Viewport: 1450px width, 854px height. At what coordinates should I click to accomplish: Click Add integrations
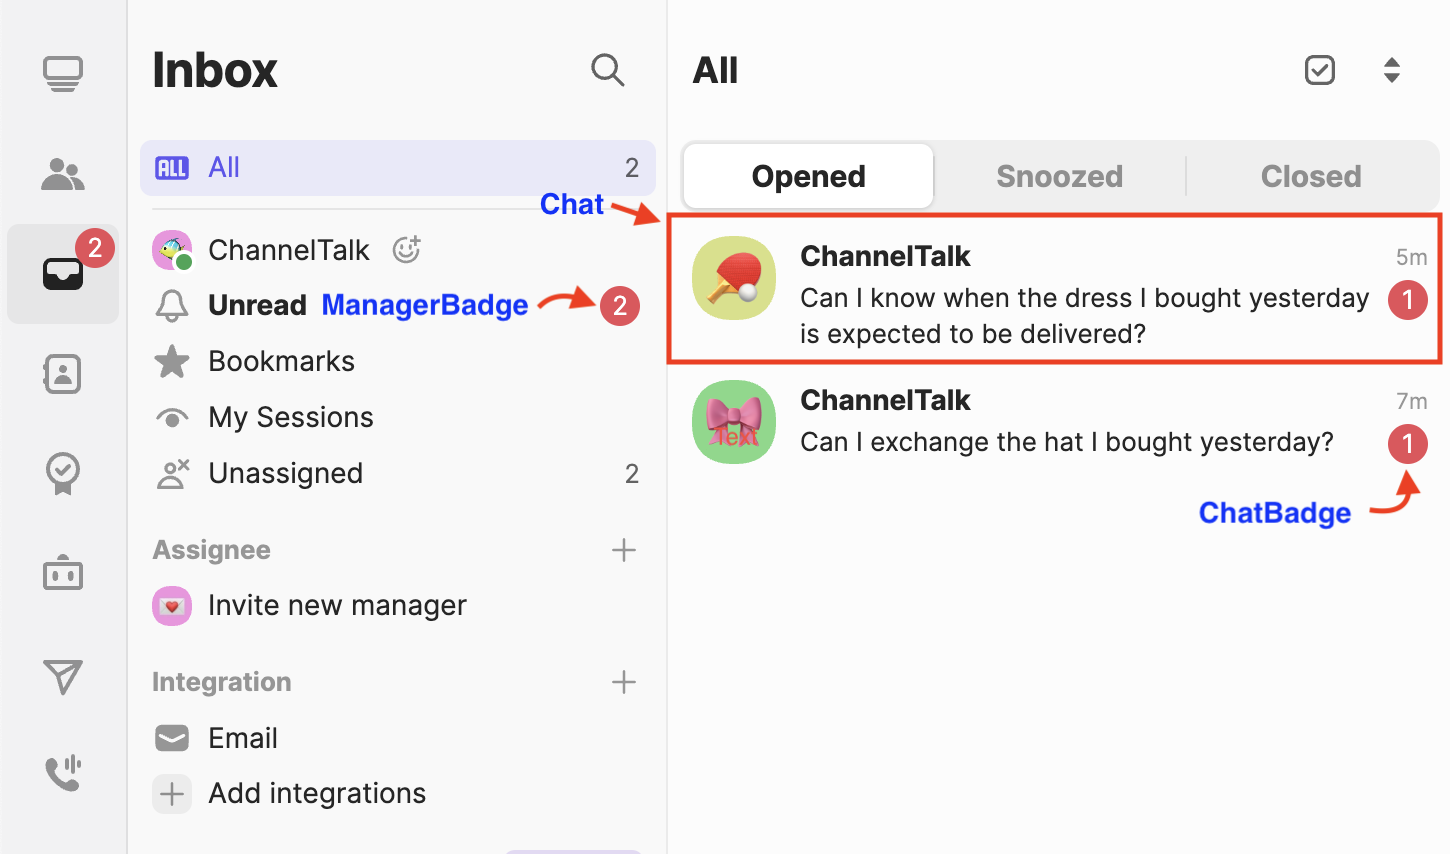coord(398,794)
